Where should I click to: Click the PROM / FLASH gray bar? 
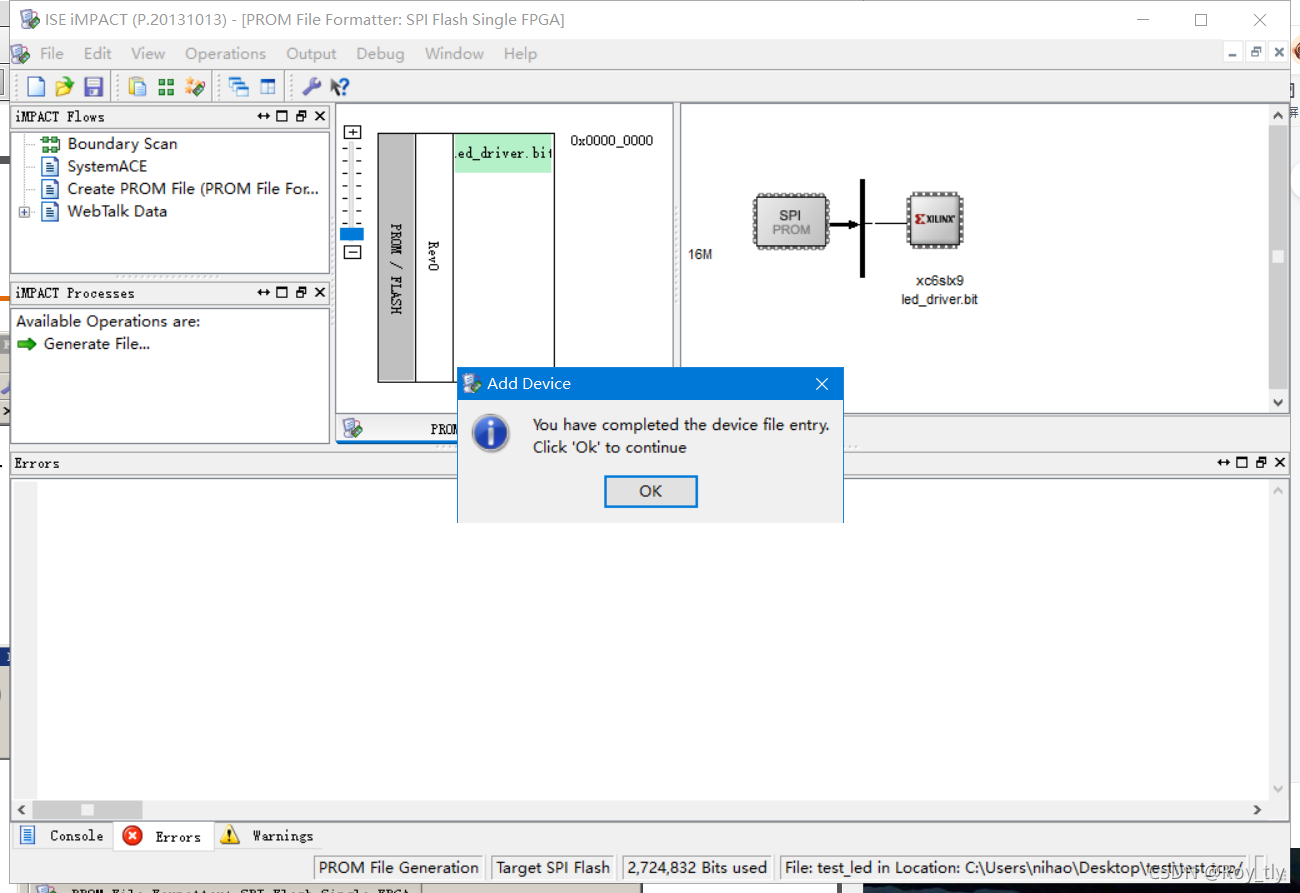pyautogui.click(x=396, y=258)
